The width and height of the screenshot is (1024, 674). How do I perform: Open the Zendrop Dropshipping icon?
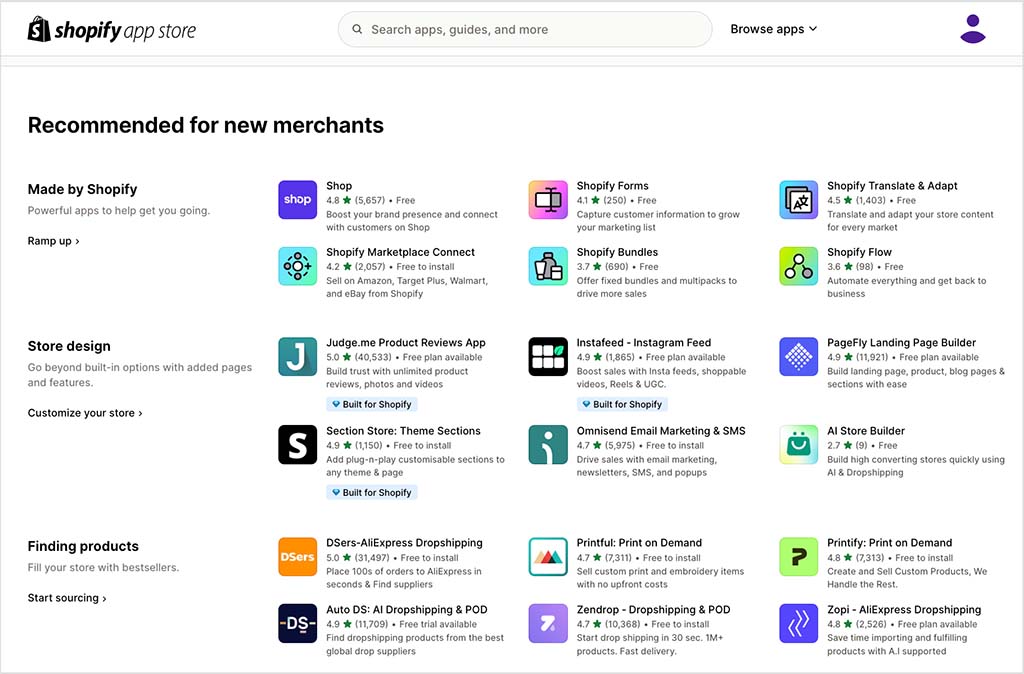(548, 624)
